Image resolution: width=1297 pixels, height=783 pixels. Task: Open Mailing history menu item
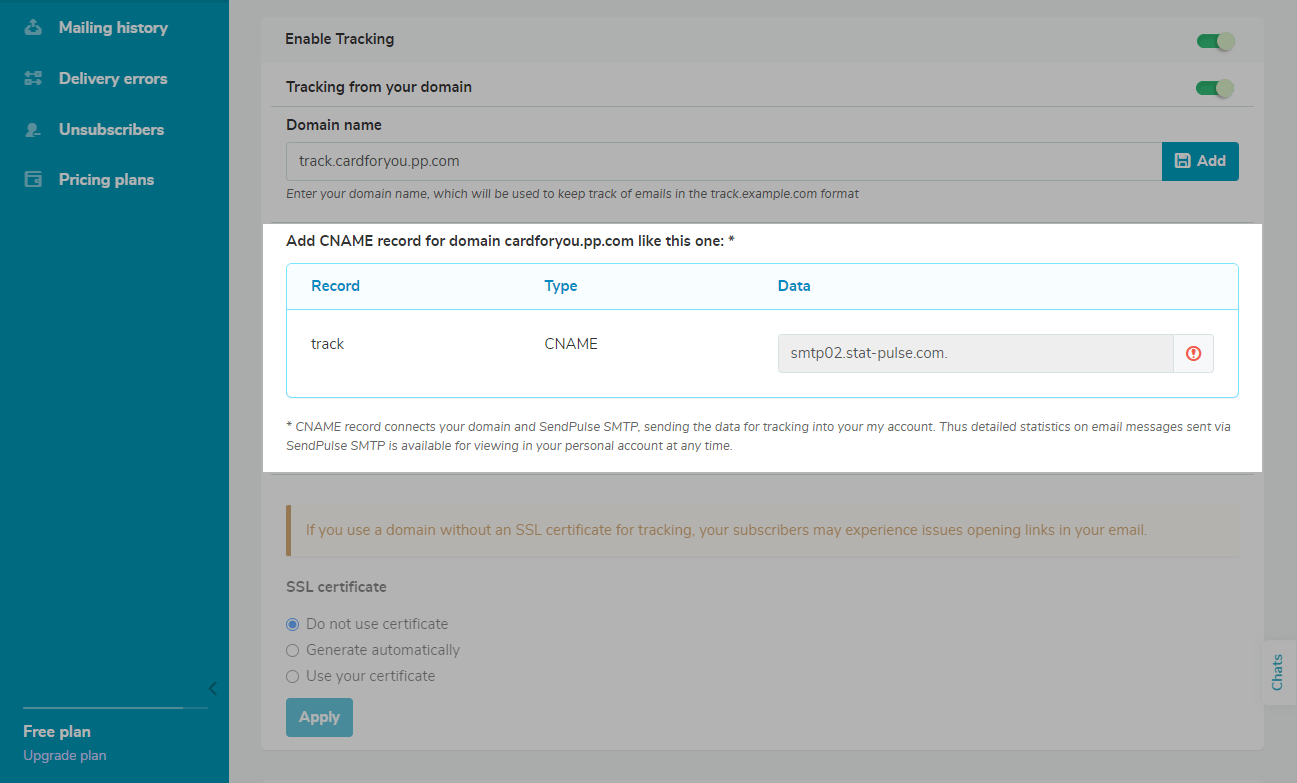pos(113,28)
